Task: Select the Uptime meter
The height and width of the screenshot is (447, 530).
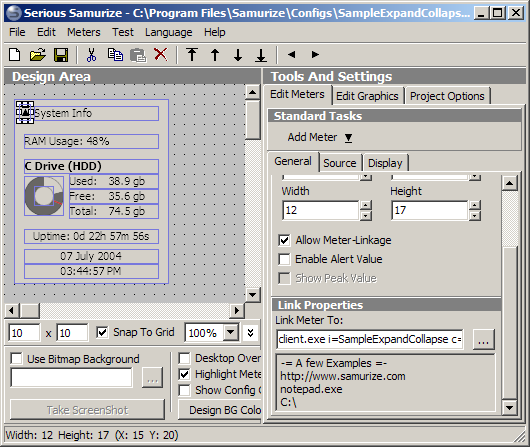Action: (x=91, y=236)
